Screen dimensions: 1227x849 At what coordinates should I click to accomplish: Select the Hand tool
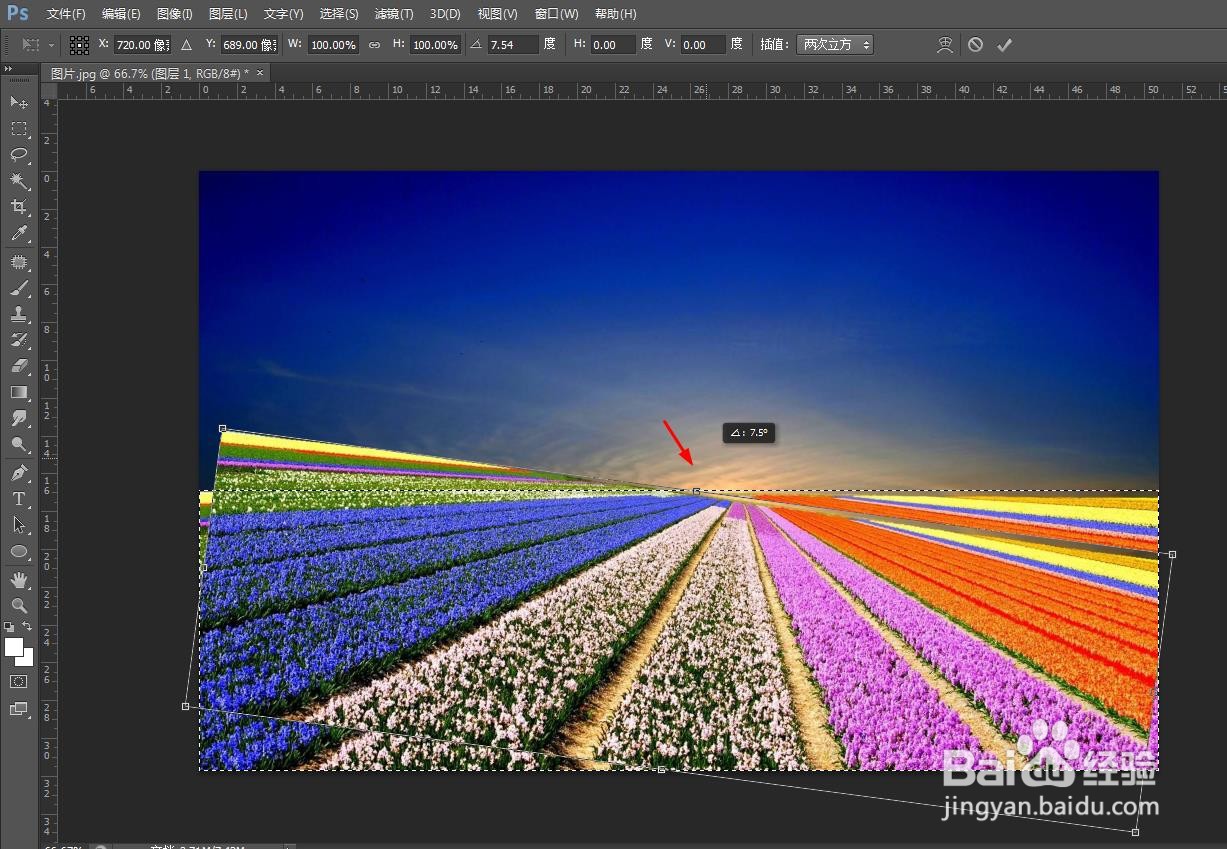pyautogui.click(x=19, y=579)
